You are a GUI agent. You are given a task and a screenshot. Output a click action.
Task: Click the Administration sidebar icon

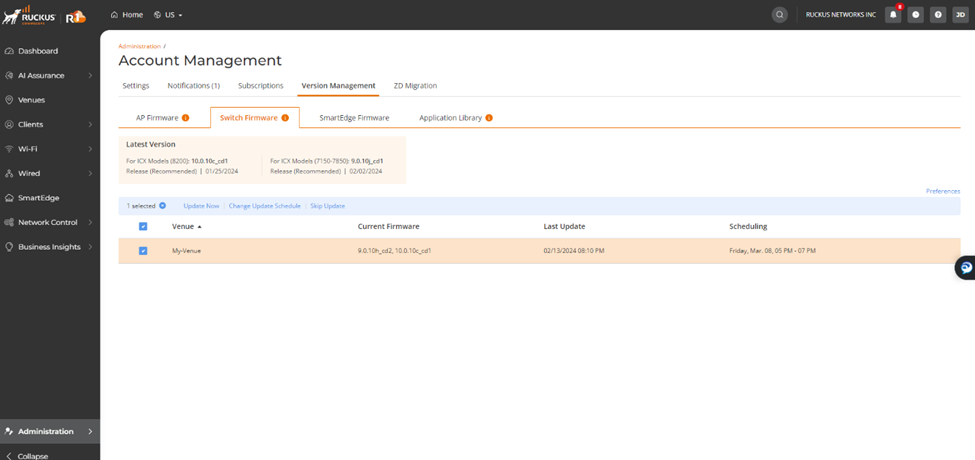(9, 431)
